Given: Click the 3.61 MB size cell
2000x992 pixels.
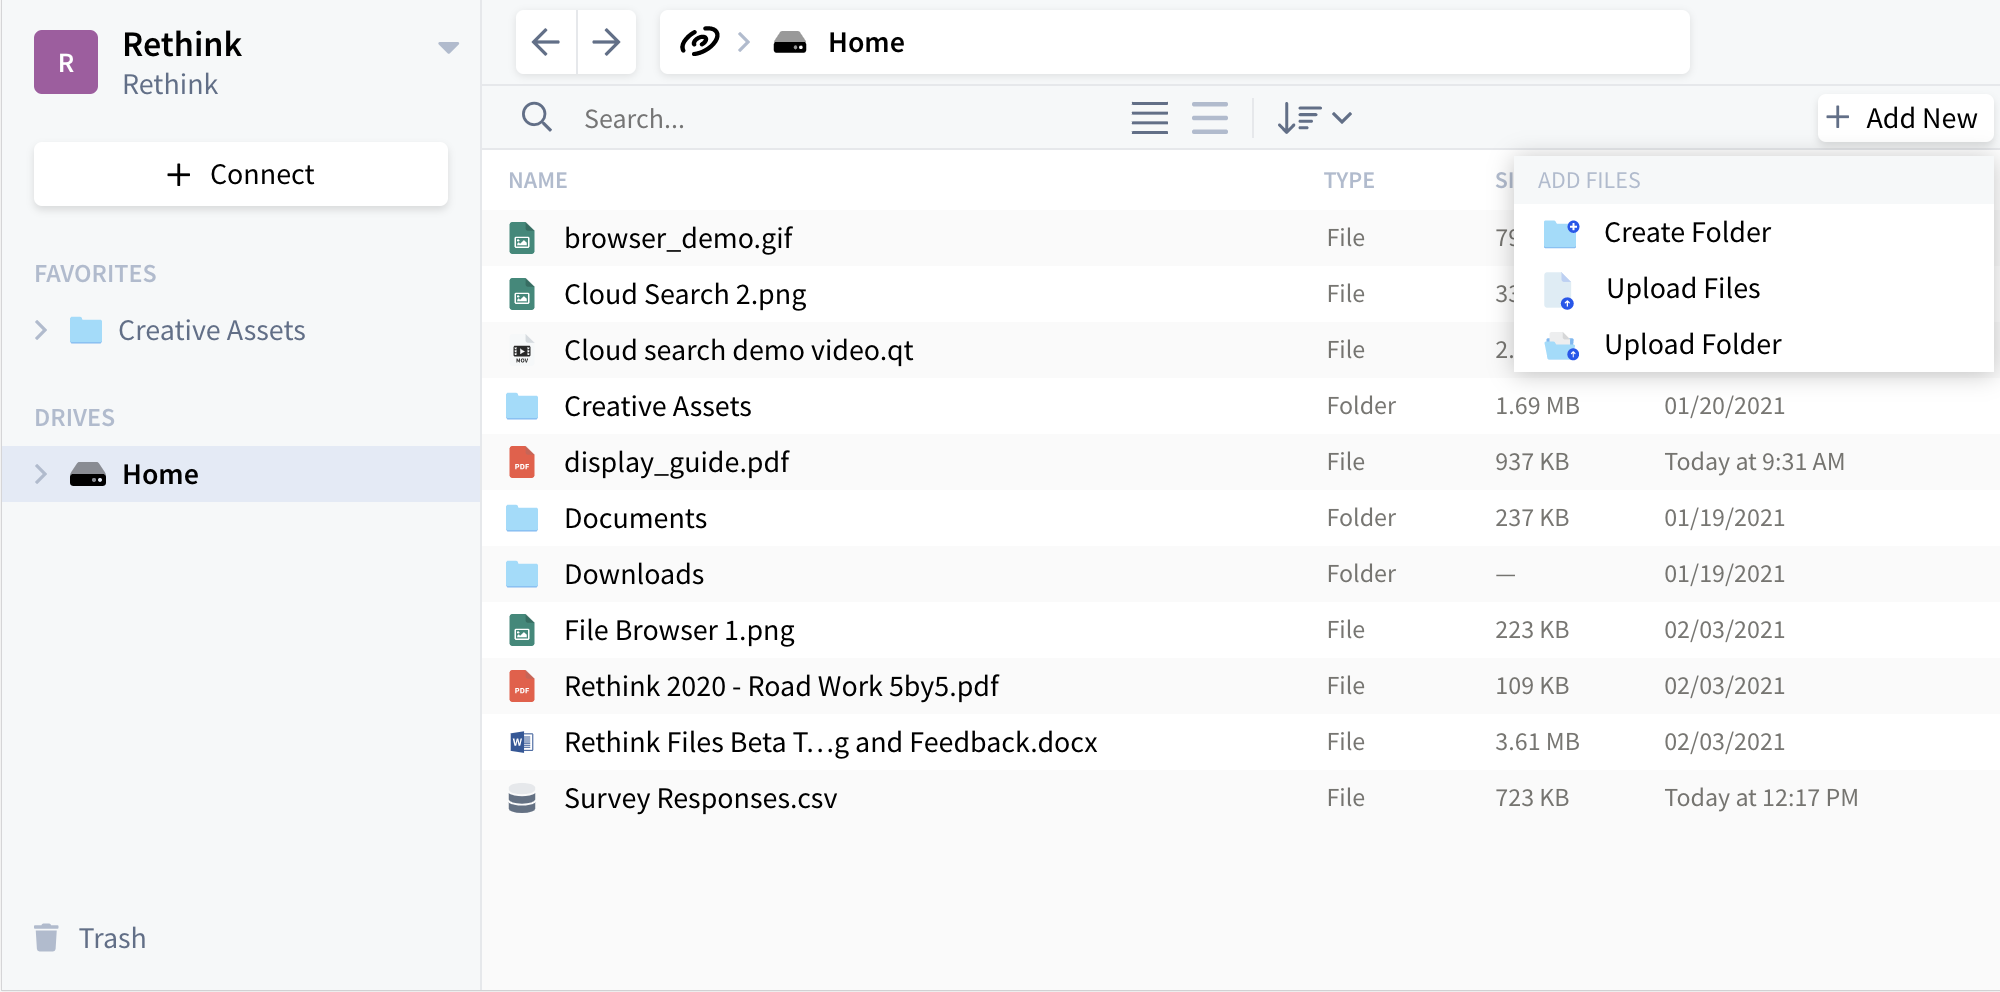Looking at the screenshot, I should click(x=1537, y=742).
